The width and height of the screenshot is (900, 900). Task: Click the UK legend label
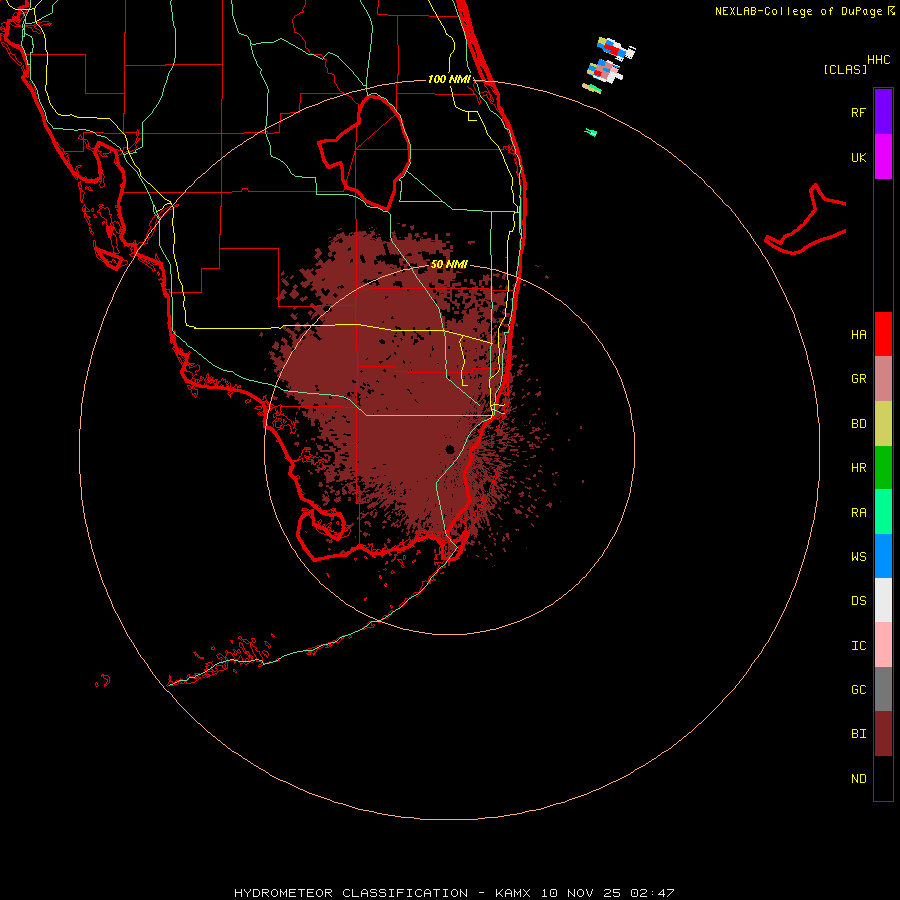click(x=858, y=157)
